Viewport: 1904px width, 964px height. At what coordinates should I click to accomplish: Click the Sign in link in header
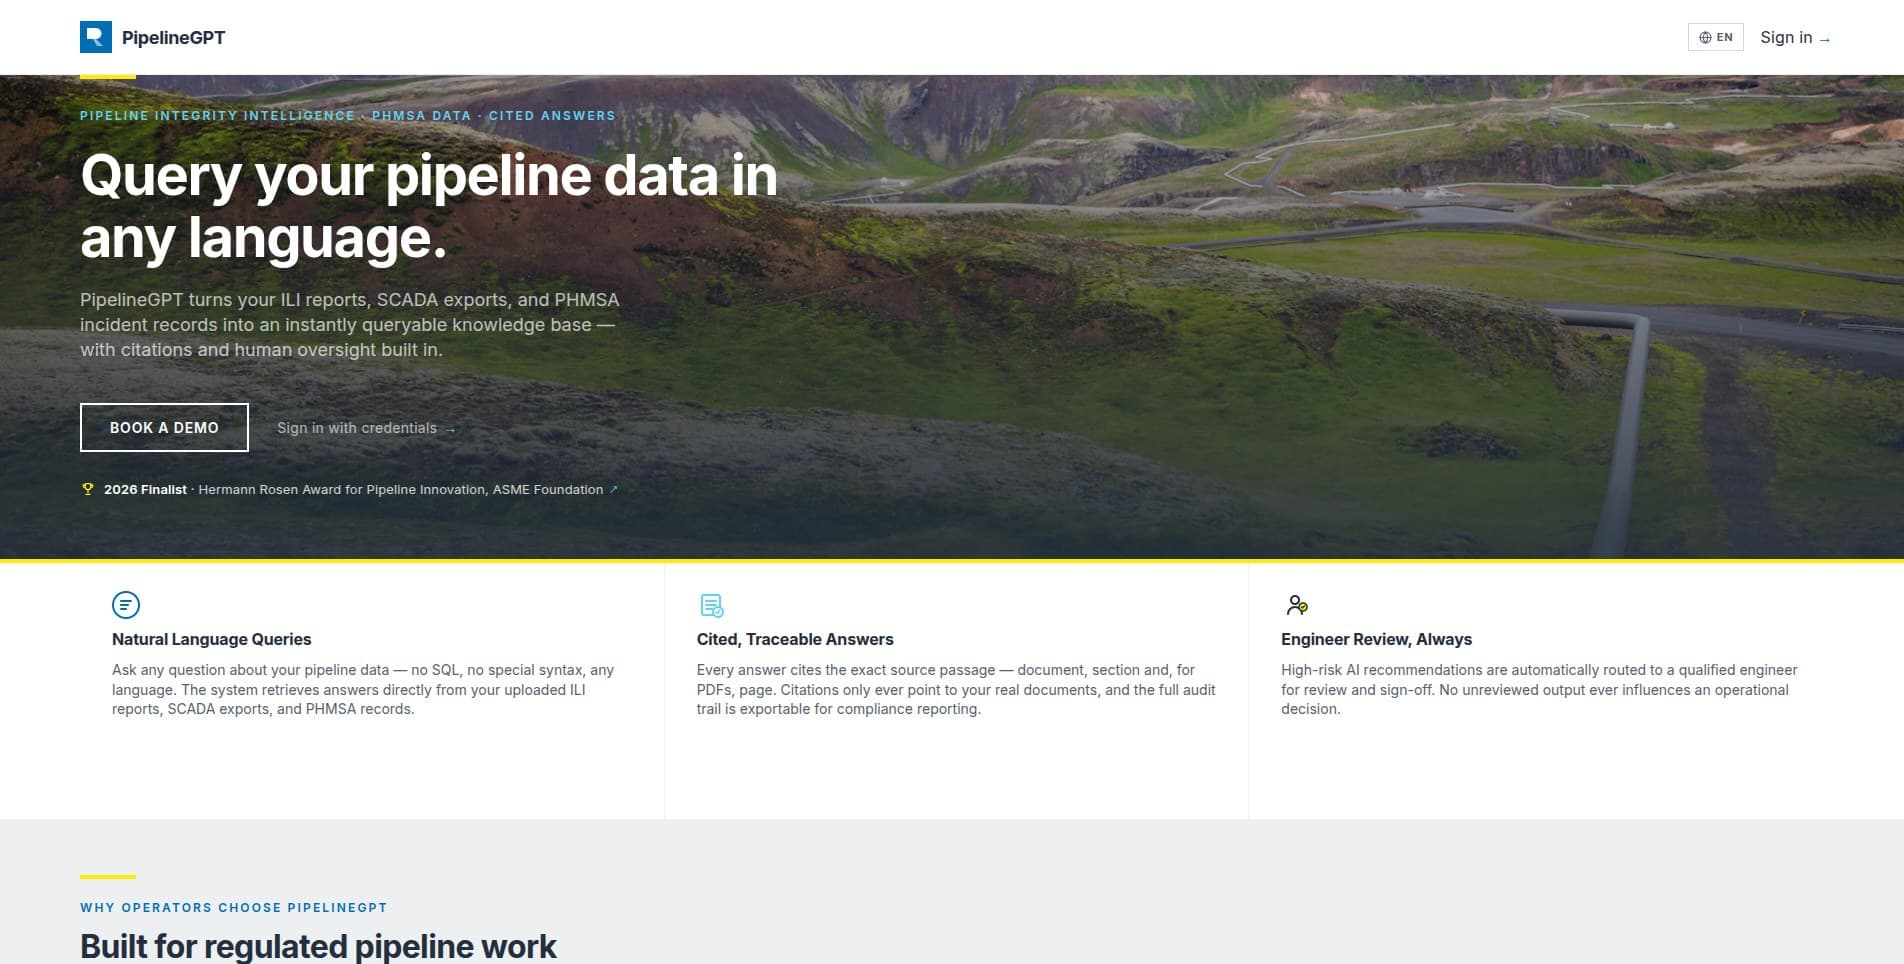click(x=1795, y=38)
